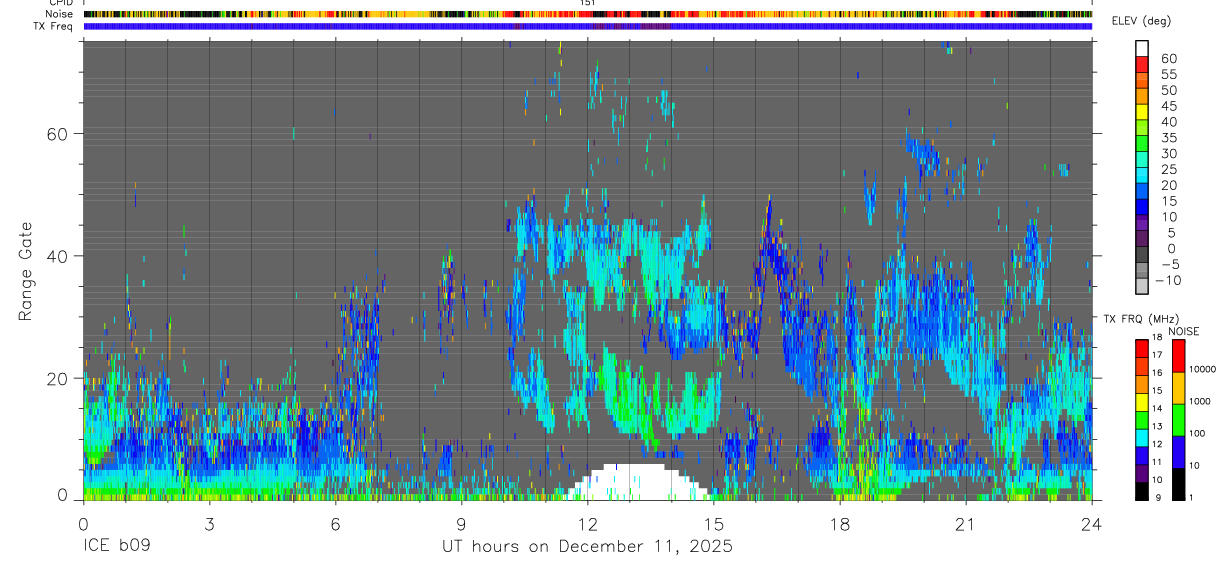The image size is (1228, 567).
Task: Select blue elevation swatch between 15 and 10
Action: 1142,205
